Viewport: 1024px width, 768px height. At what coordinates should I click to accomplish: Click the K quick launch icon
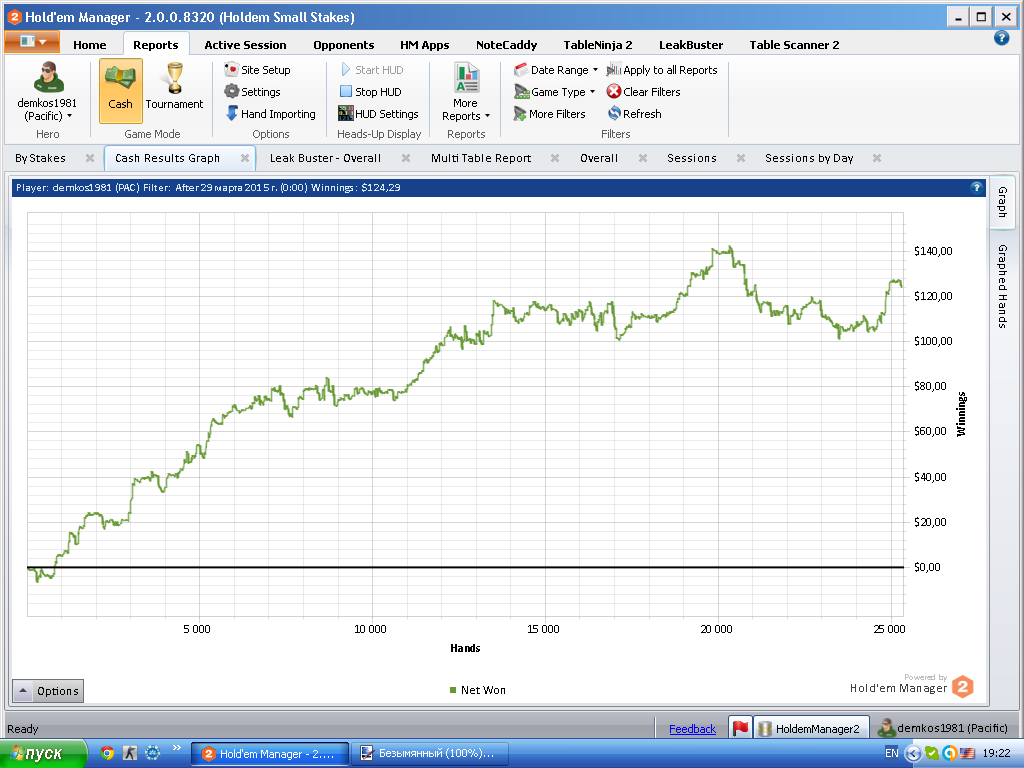130,753
